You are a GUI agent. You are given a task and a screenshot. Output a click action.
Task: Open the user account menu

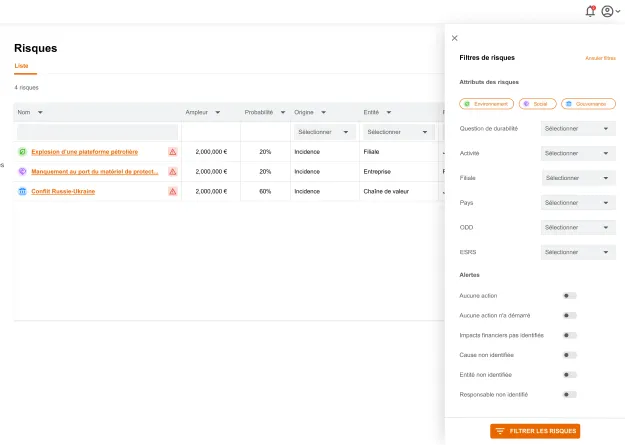pos(610,11)
